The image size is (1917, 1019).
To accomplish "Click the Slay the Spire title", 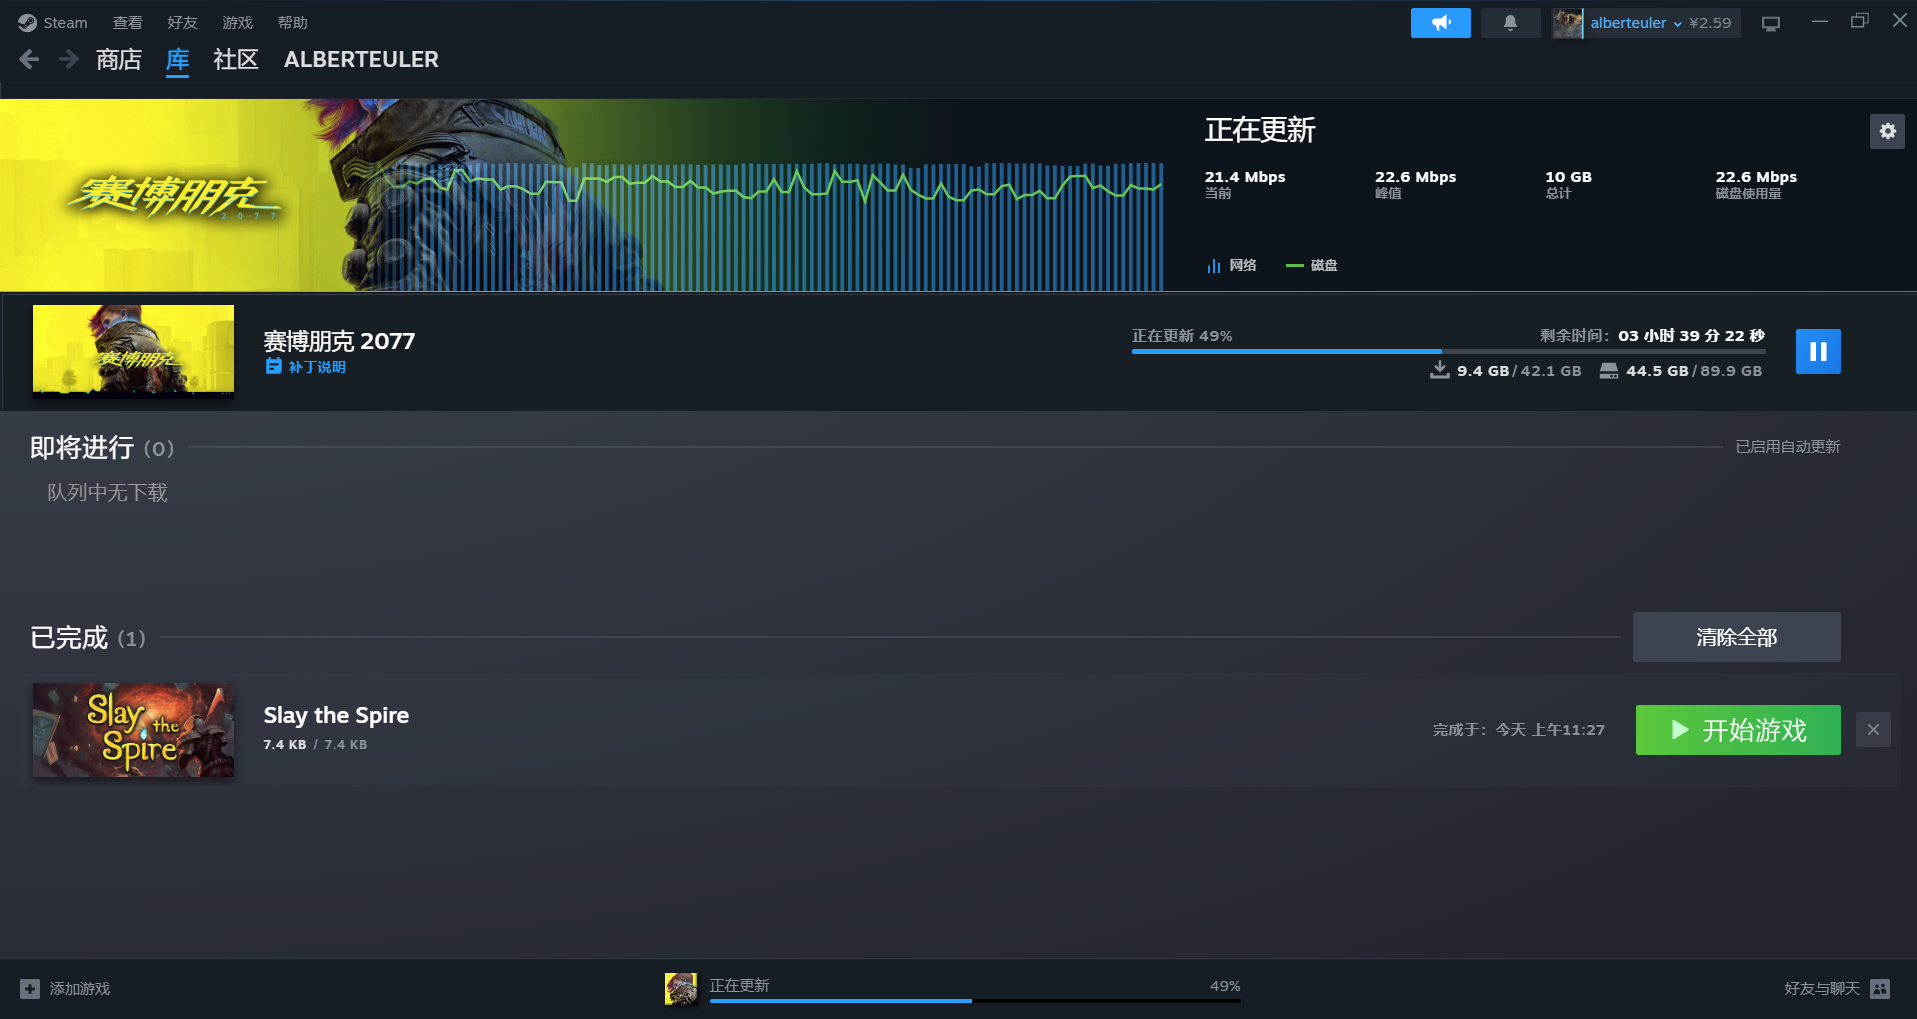I will coord(336,715).
